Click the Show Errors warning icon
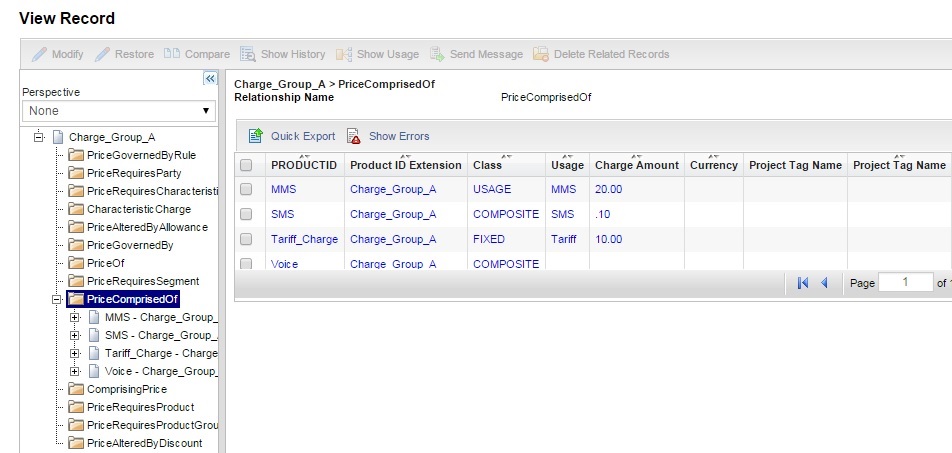952x453 pixels. pyautogui.click(x=353, y=136)
